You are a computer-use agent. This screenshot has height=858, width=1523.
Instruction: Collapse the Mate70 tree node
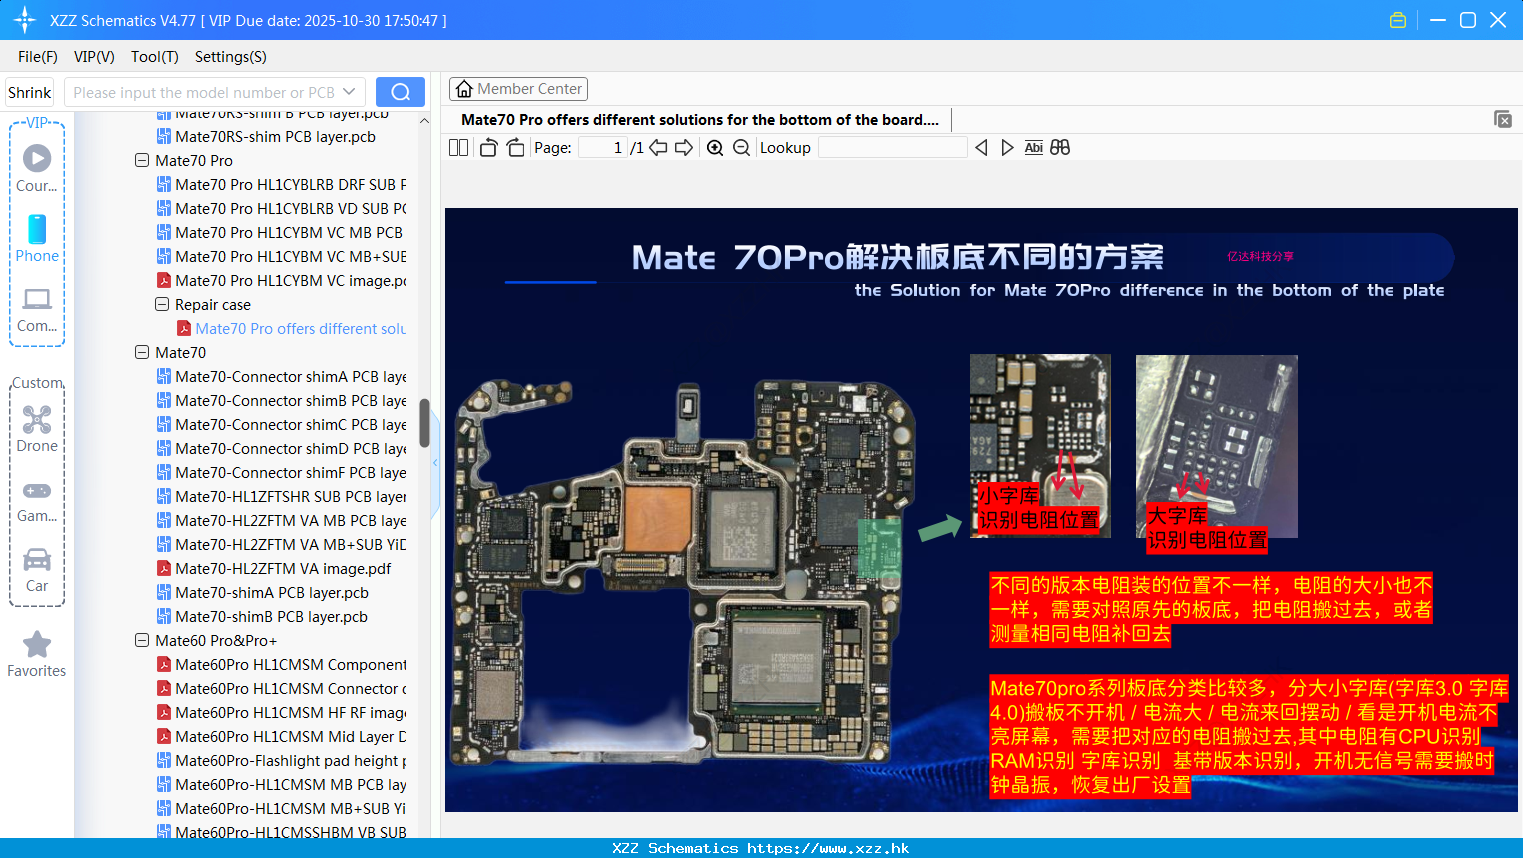[142, 352]
